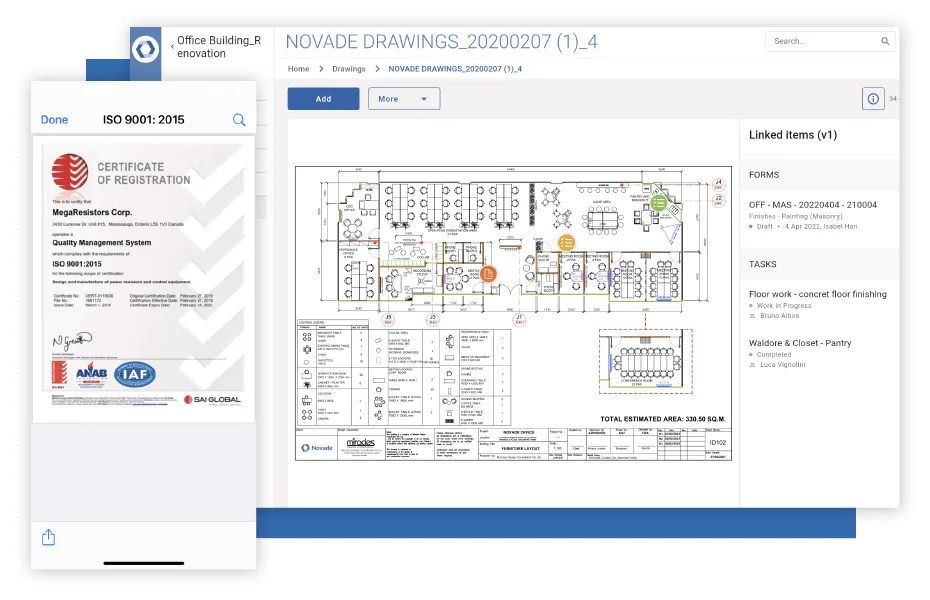Screen dimensions: 930x600
Task: Select the orange document marker on the drawing
Action: [488, 274]
